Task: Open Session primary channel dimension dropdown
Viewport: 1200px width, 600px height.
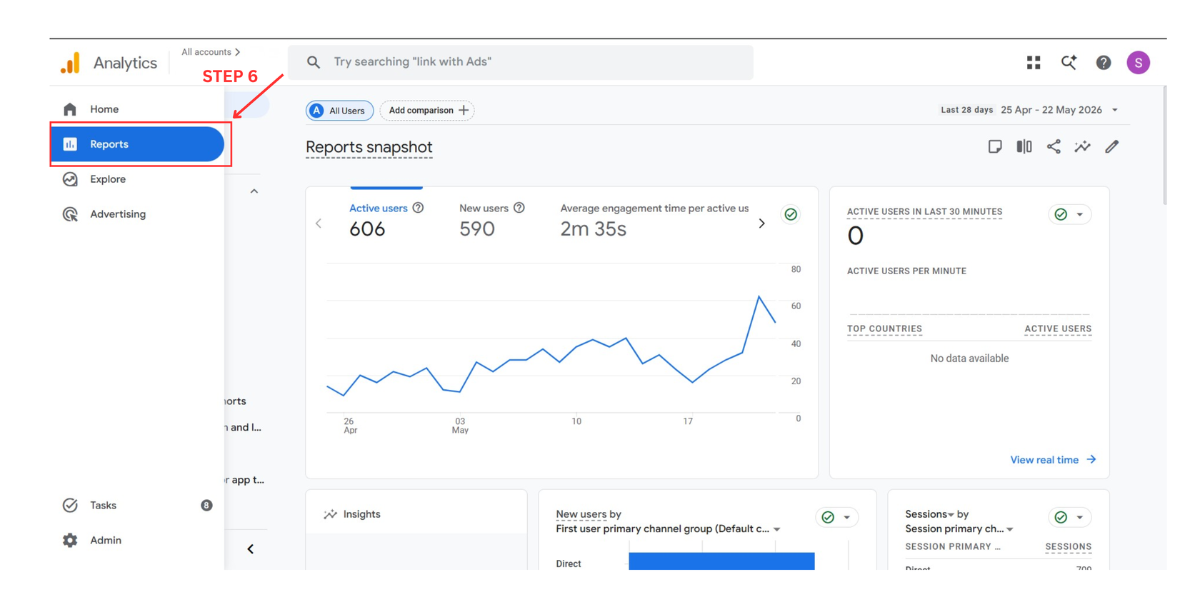Action: pos(959,529)
